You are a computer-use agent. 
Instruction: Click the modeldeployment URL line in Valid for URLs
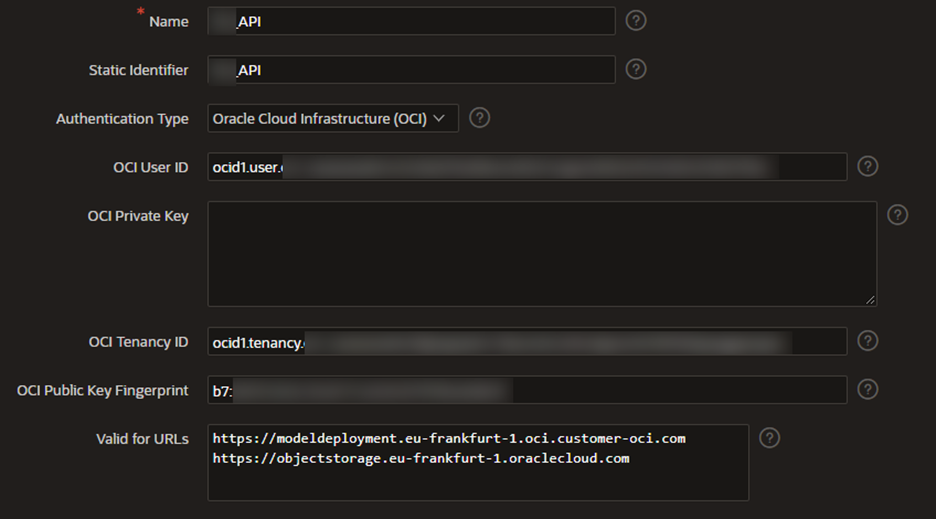point(449,439)
